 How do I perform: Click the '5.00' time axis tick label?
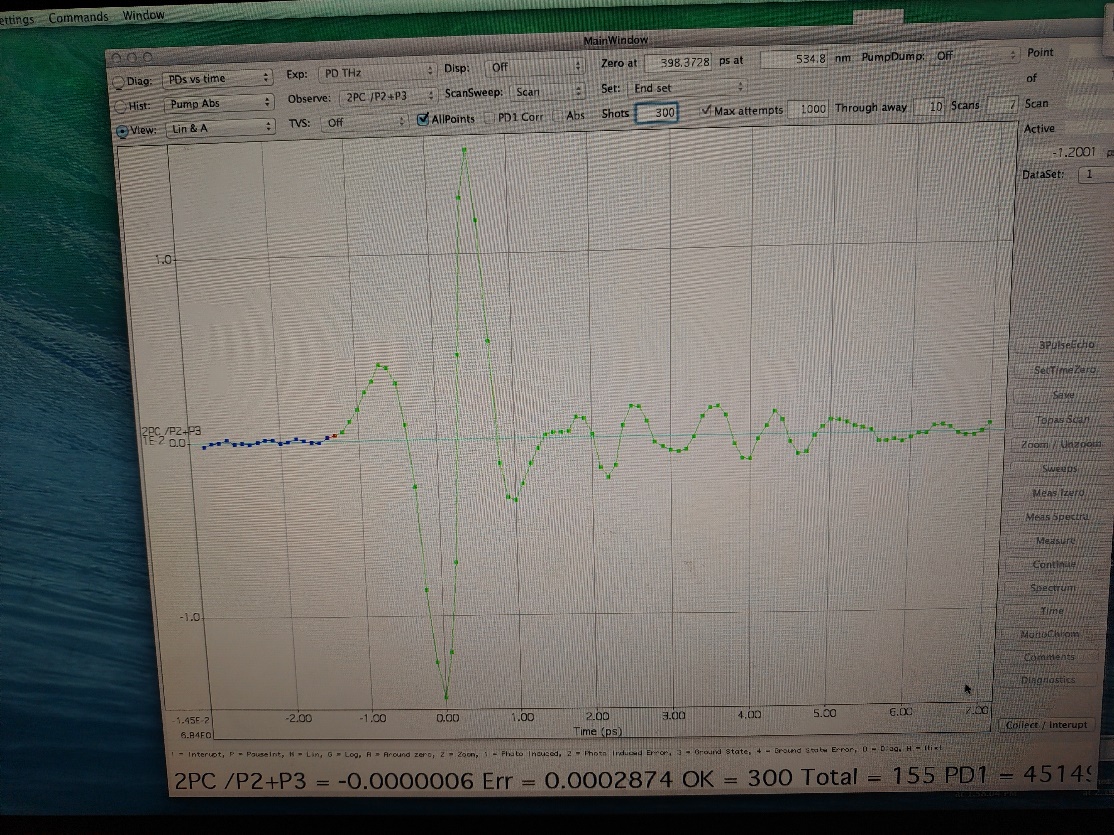click(824, 713)
